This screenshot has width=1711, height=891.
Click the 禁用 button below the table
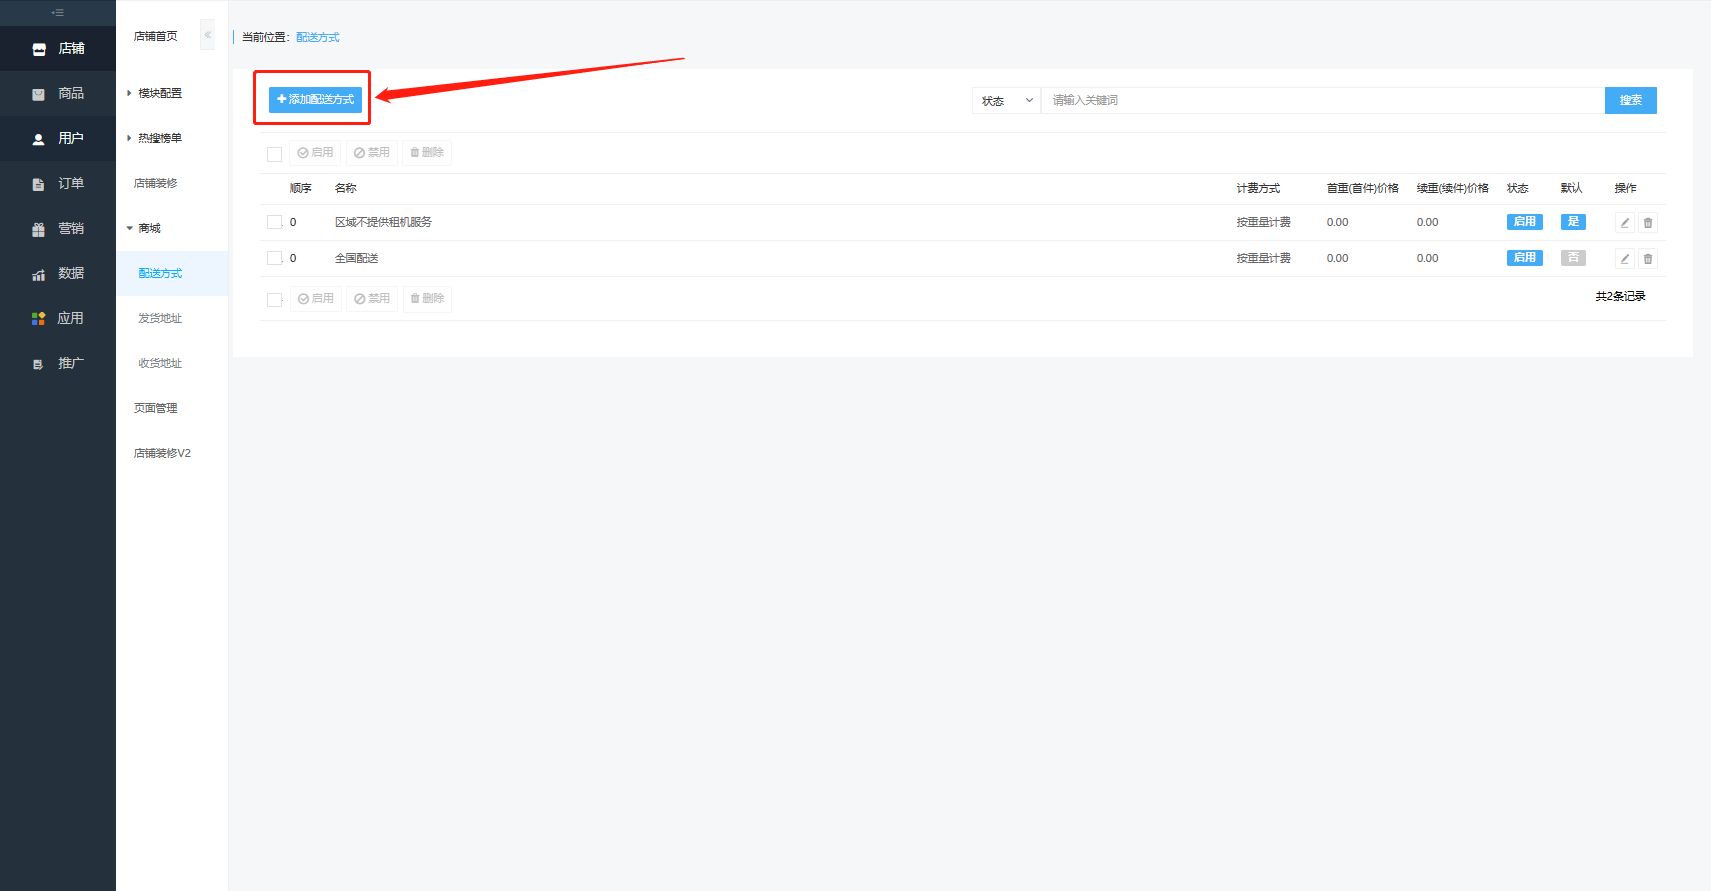372,299
